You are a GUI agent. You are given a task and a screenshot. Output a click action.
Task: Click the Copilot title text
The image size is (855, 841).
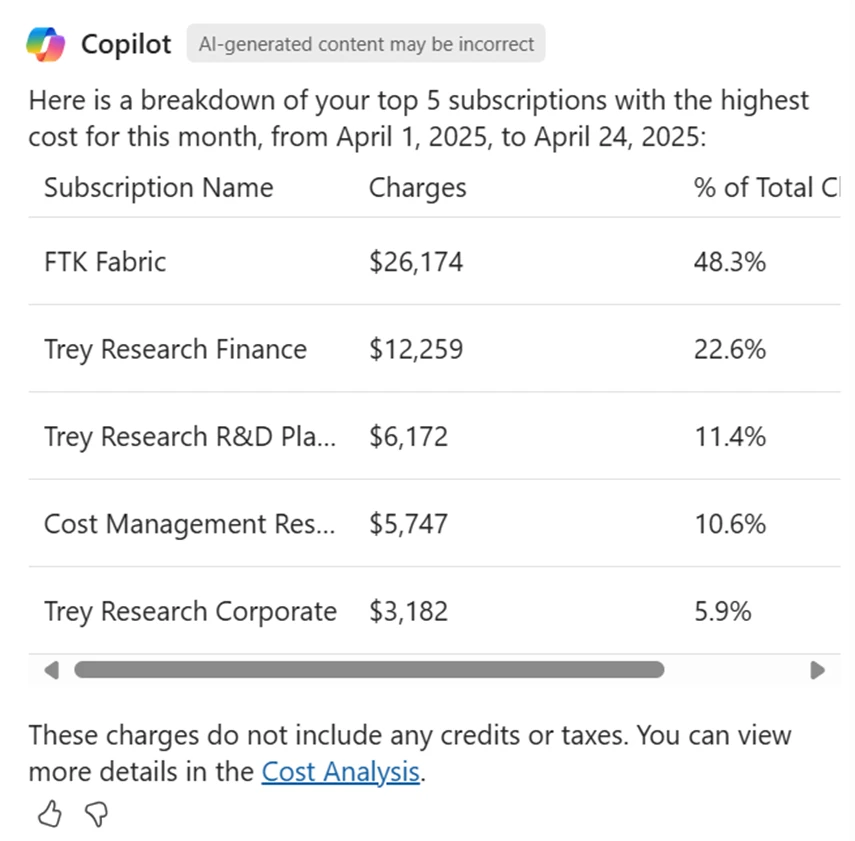point(126,44)
